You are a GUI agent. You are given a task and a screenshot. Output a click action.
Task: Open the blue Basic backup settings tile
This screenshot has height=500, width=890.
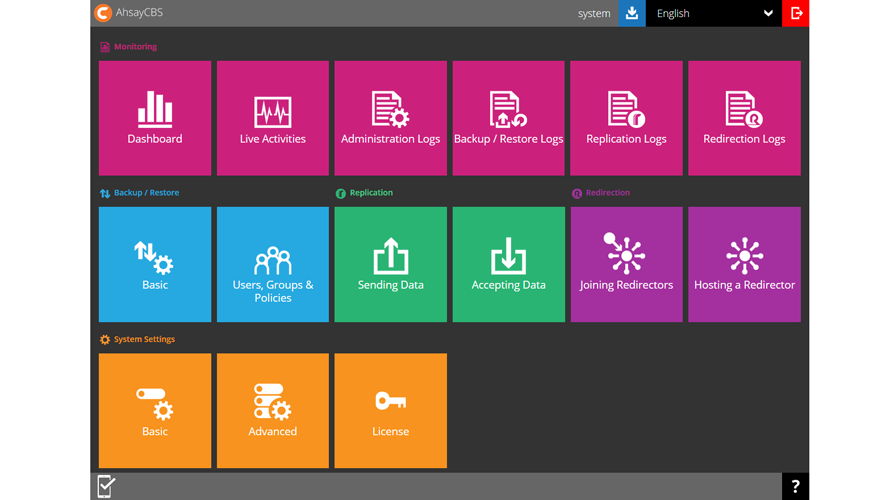coord(155,264)
